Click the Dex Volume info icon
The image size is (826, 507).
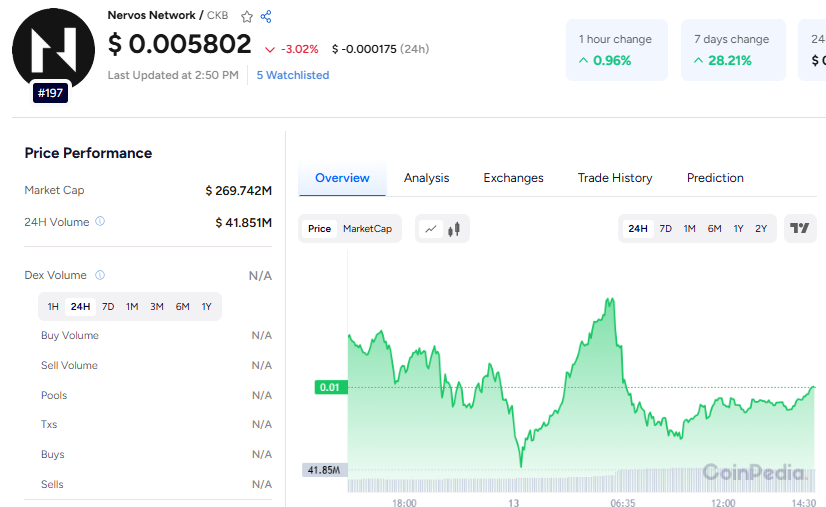(x=100, y=275)
